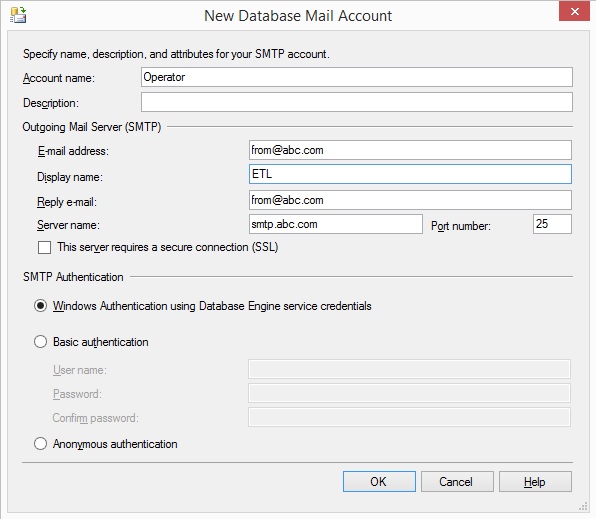596x519 pixels.
Task: Confirm the account with OK button
Action: pos(379,482)
